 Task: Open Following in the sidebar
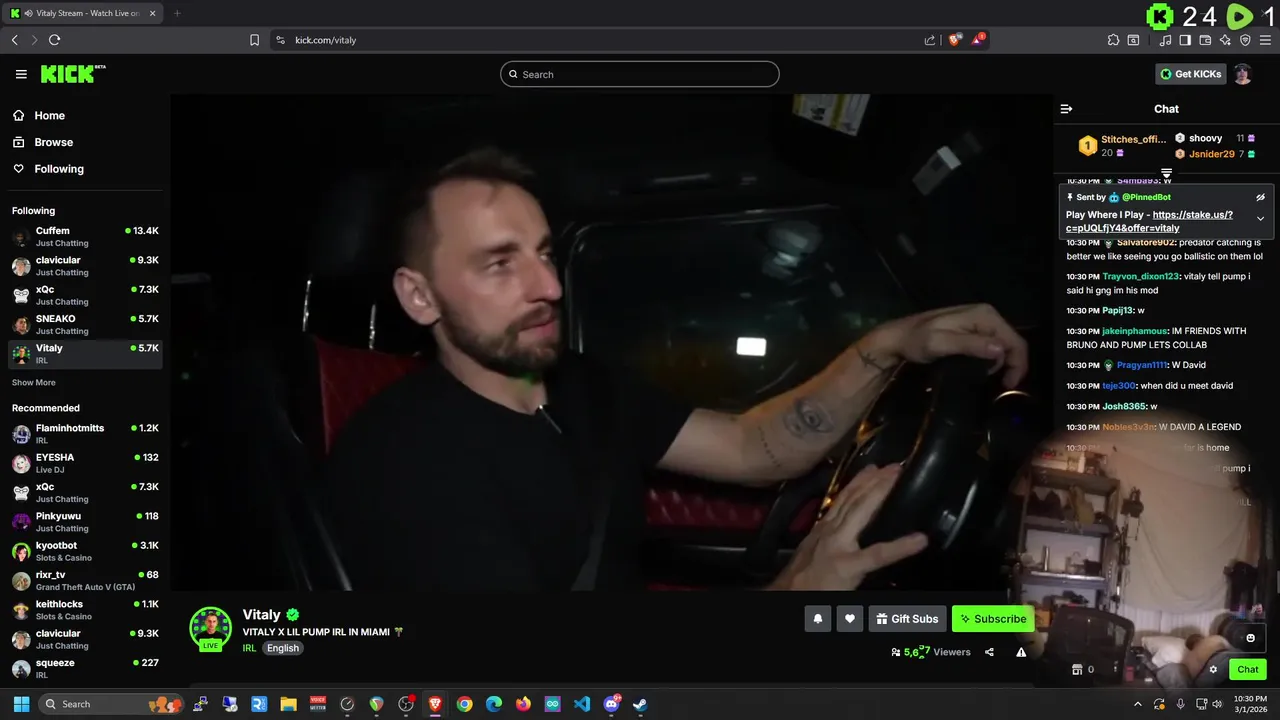(59, 169)
